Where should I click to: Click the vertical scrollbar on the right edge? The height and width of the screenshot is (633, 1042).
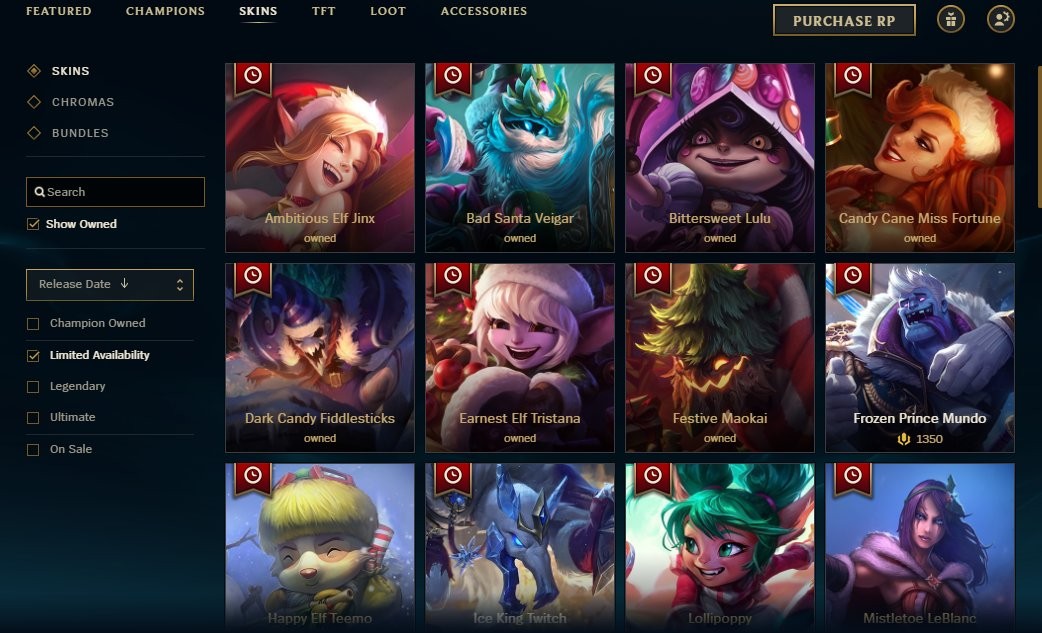coord(1039,136)
